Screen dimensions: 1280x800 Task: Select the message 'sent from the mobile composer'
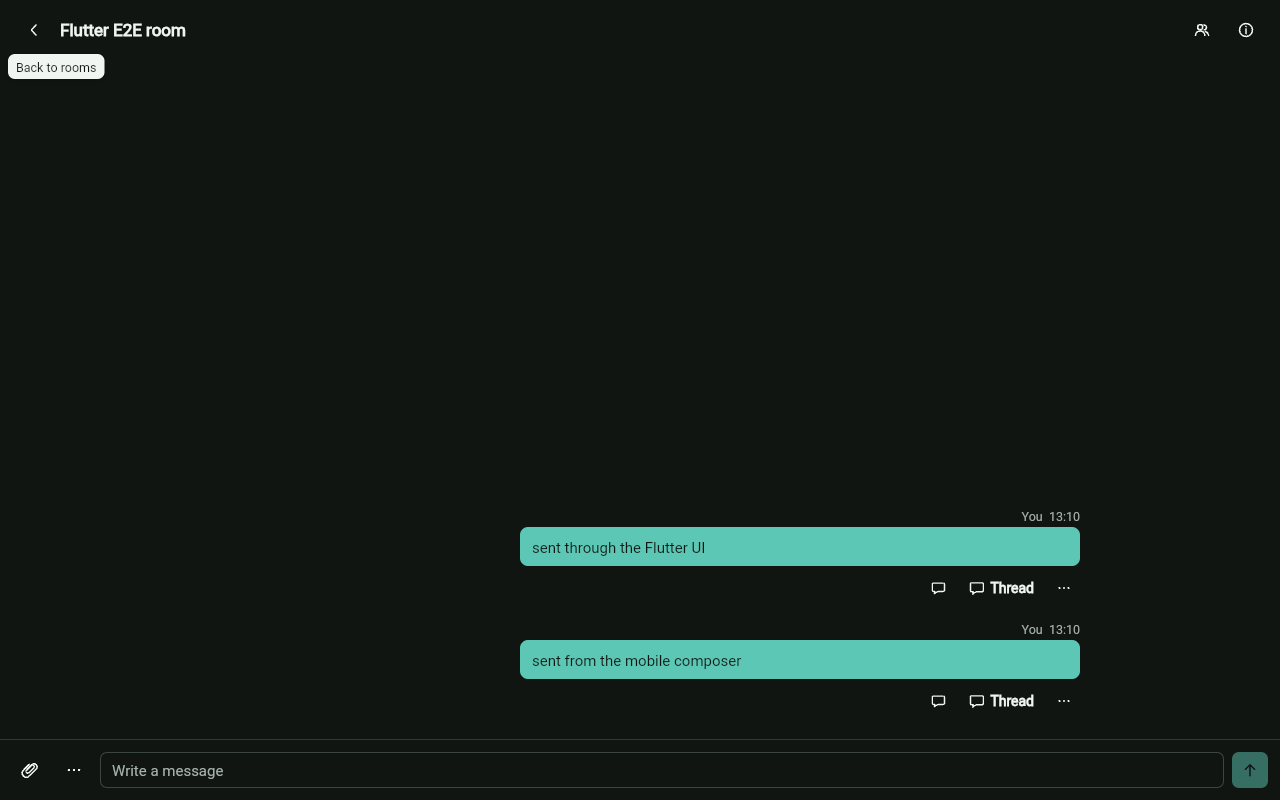[800, 660]
